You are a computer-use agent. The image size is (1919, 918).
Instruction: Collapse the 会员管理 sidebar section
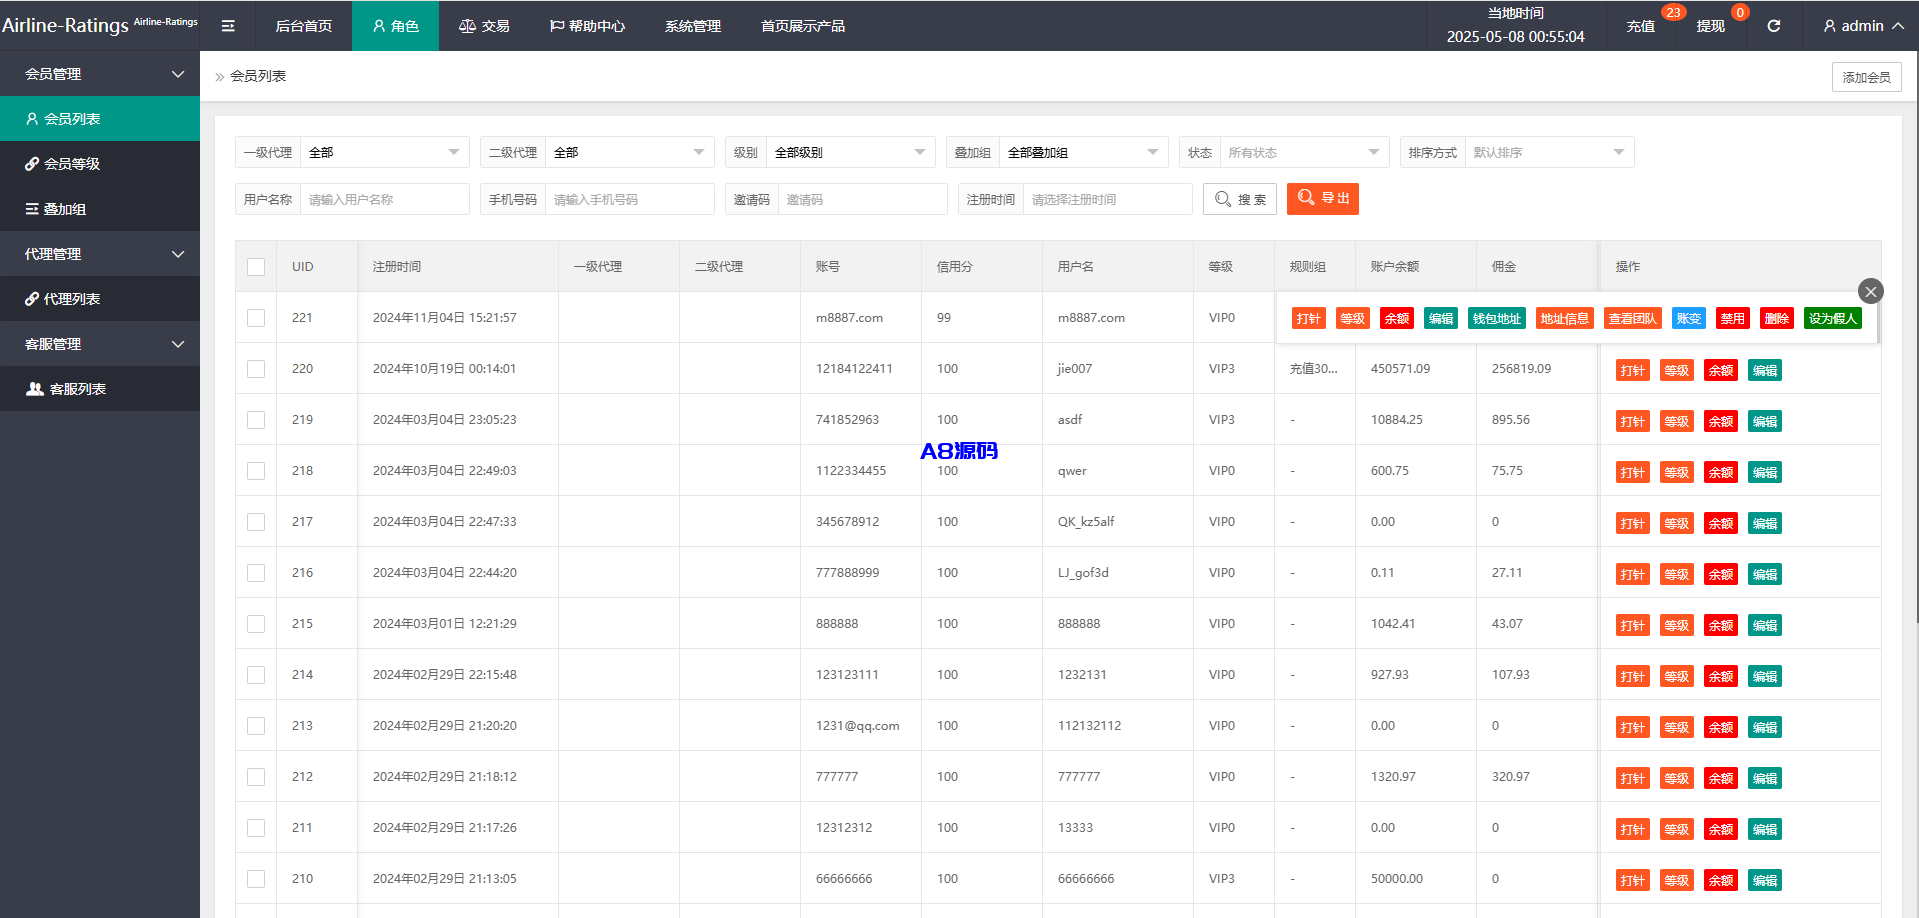pos(100,74)
